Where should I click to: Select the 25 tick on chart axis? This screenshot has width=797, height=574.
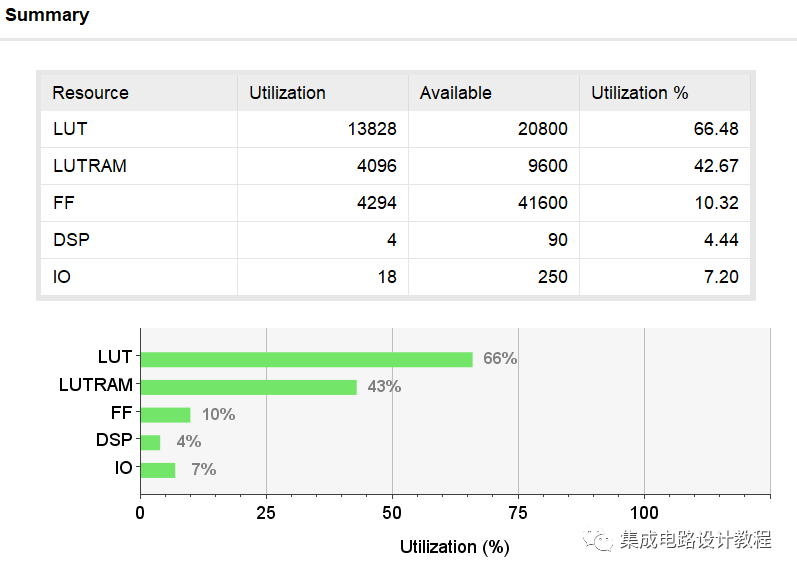(x=266, y=513)
